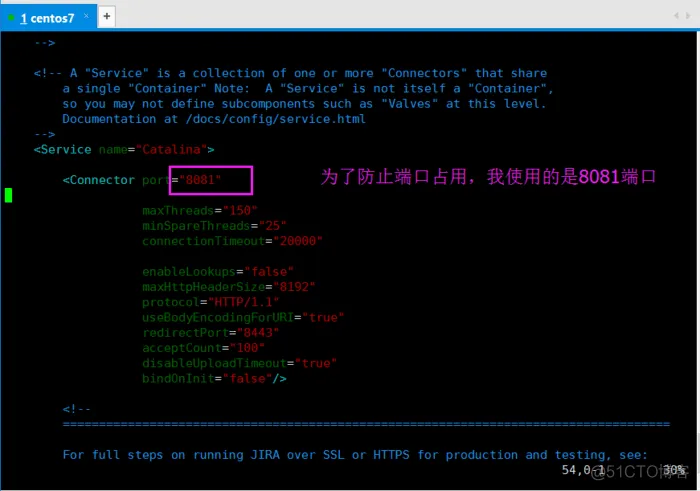Click the green connection status dot on the centos7 tab
The width and height of the screenshot is (700, 491).
click(12, 18)
